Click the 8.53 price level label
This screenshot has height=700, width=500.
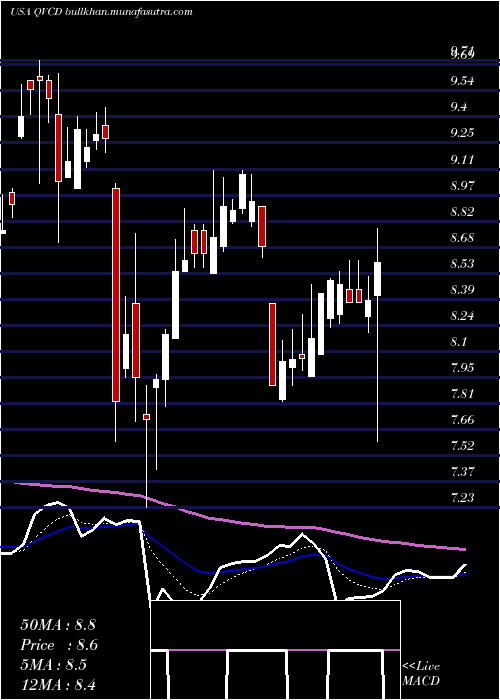click(462, 264)
